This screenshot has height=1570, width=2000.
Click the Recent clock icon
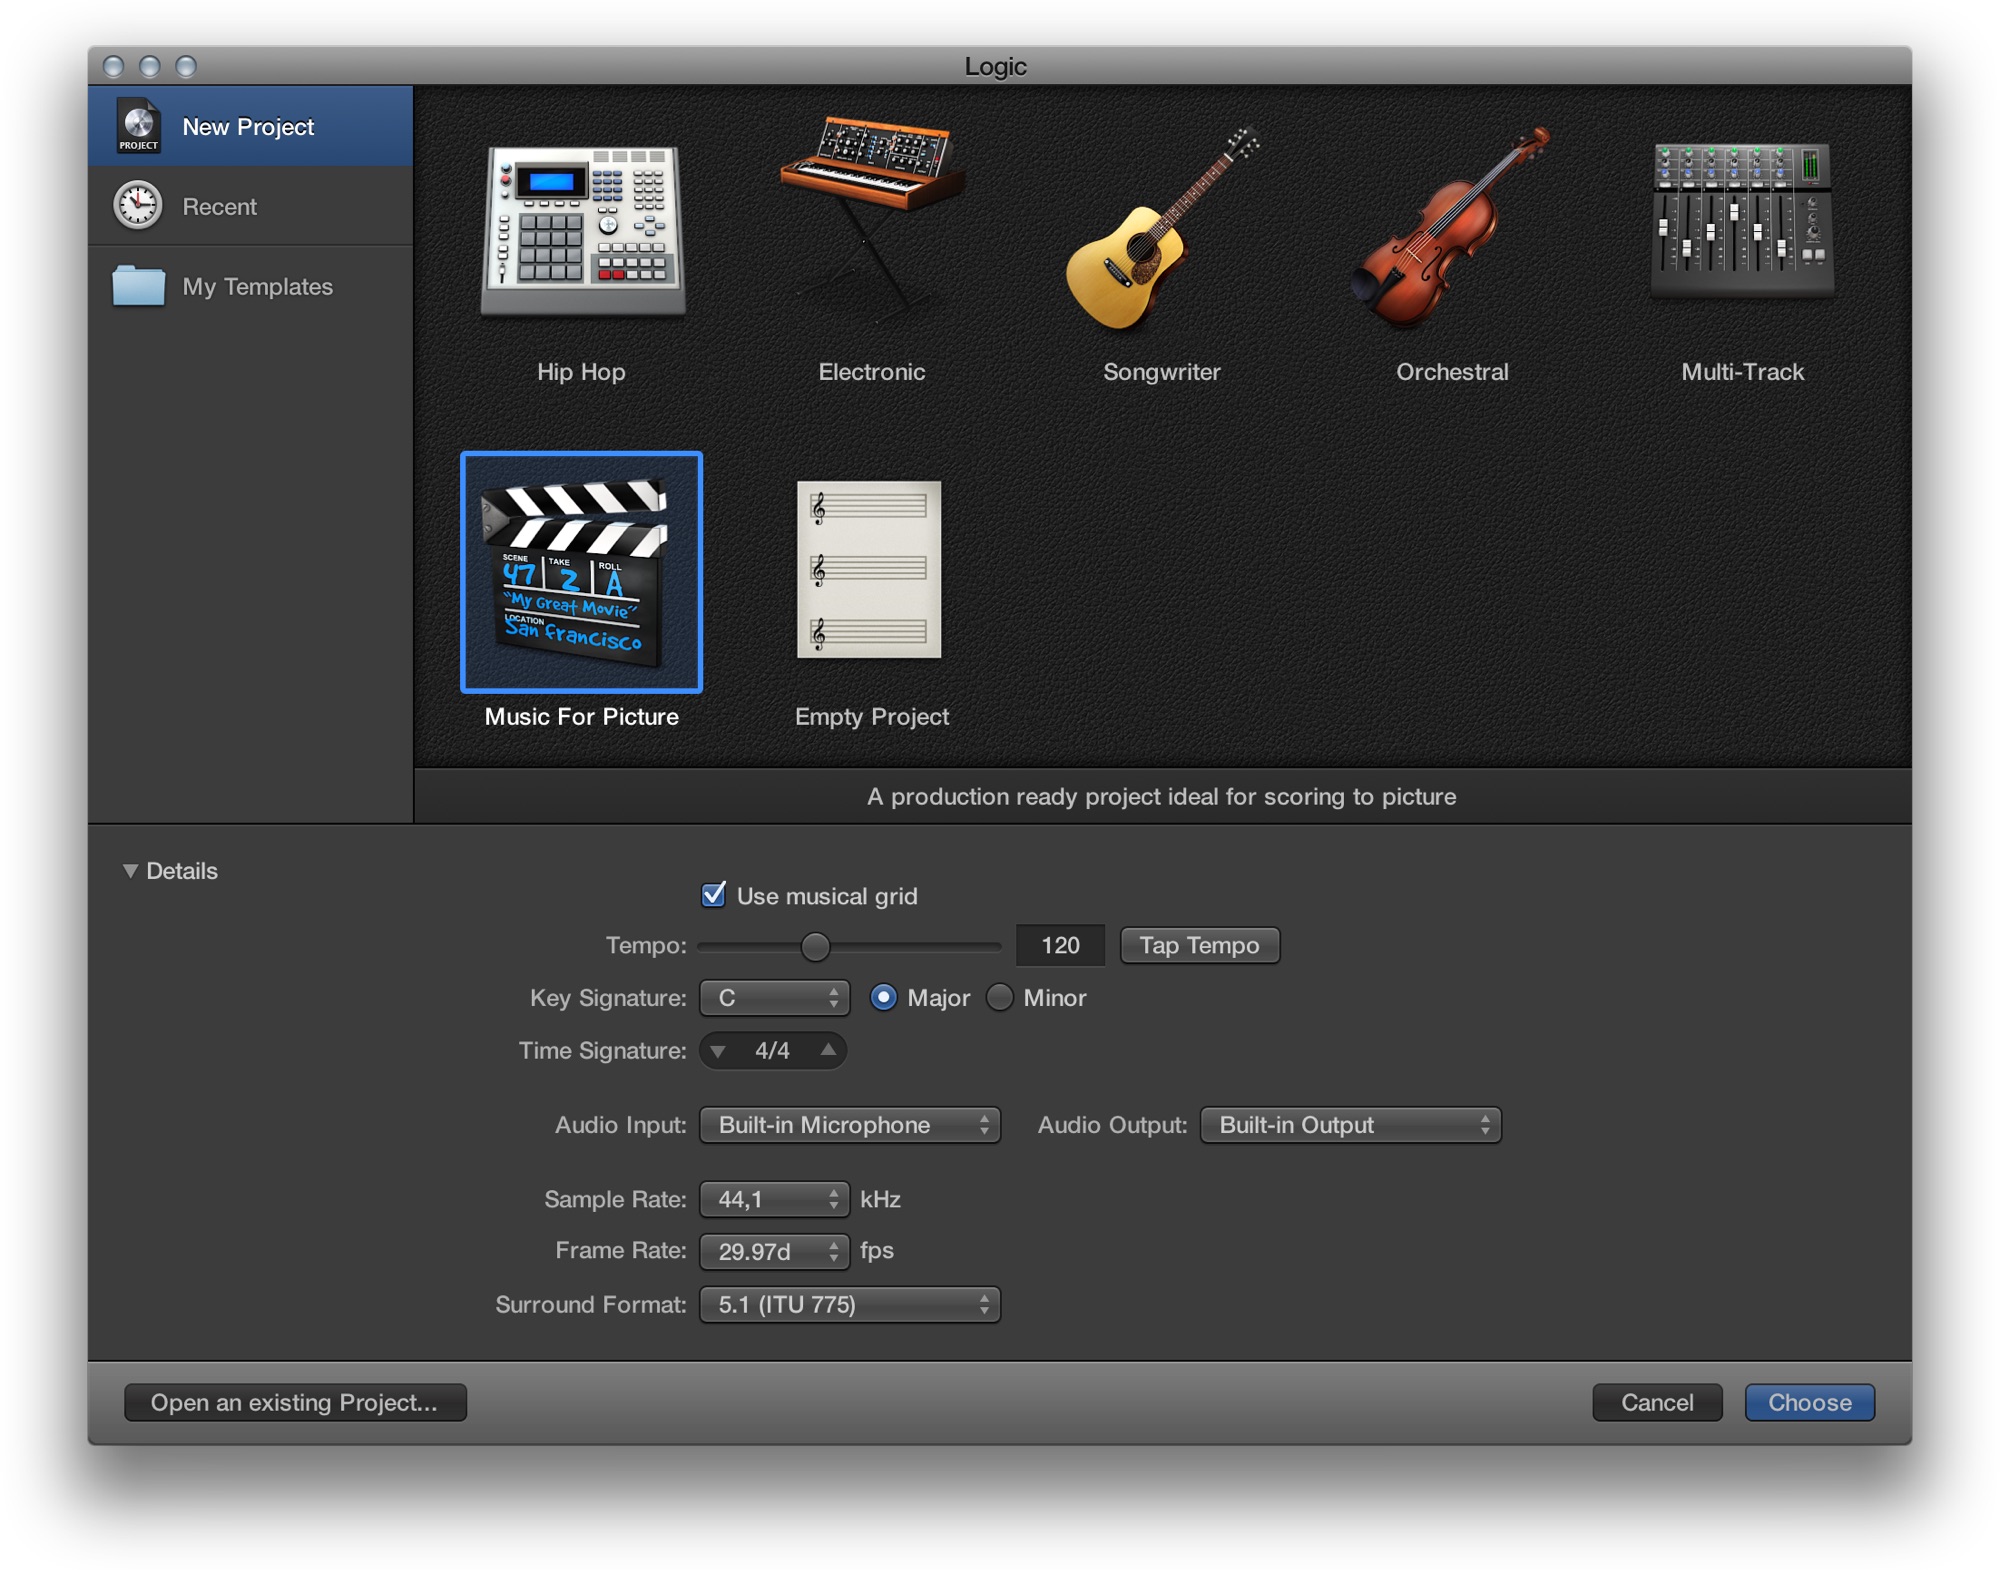coord(138,206)
